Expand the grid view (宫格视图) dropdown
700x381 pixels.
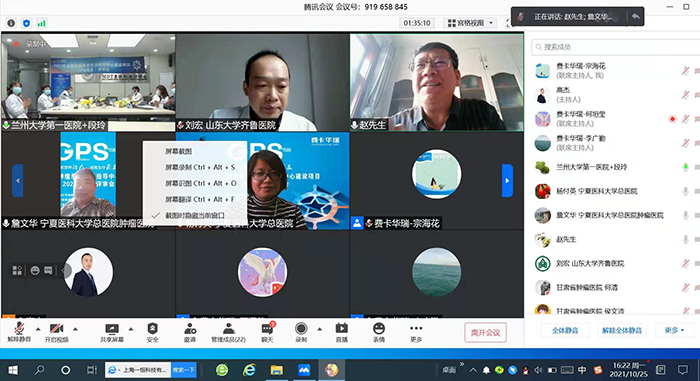(x=470, y=23)
